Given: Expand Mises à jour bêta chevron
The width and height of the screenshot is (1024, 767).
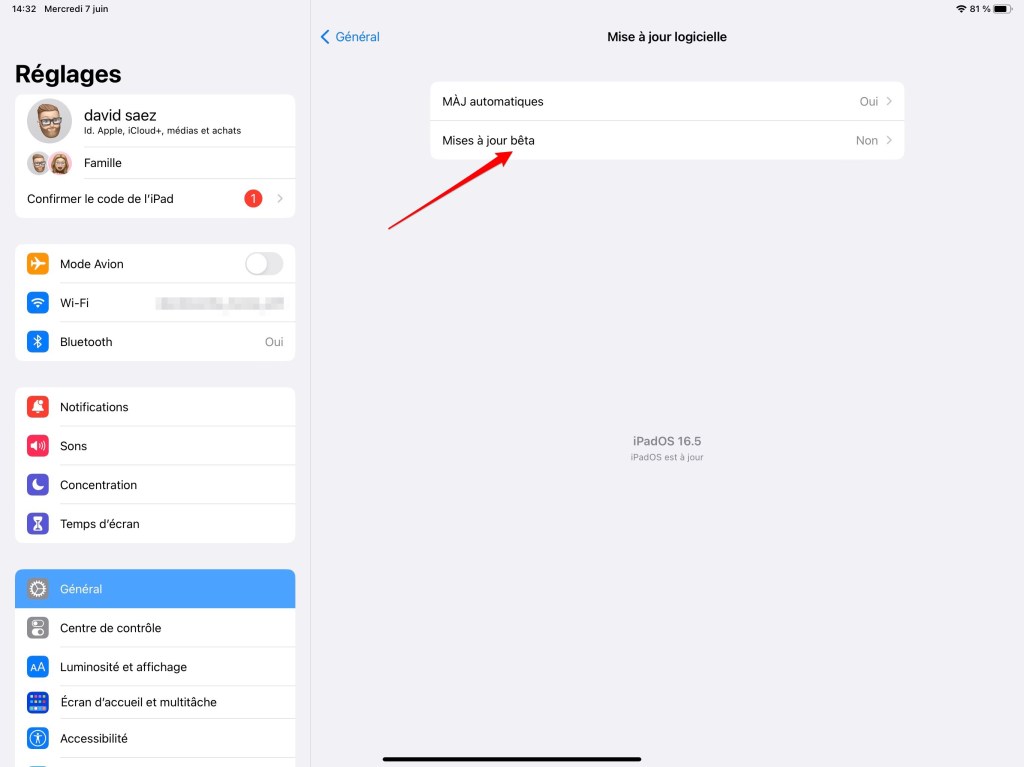Looking at the screenshot, I should (x=889, y=140).
